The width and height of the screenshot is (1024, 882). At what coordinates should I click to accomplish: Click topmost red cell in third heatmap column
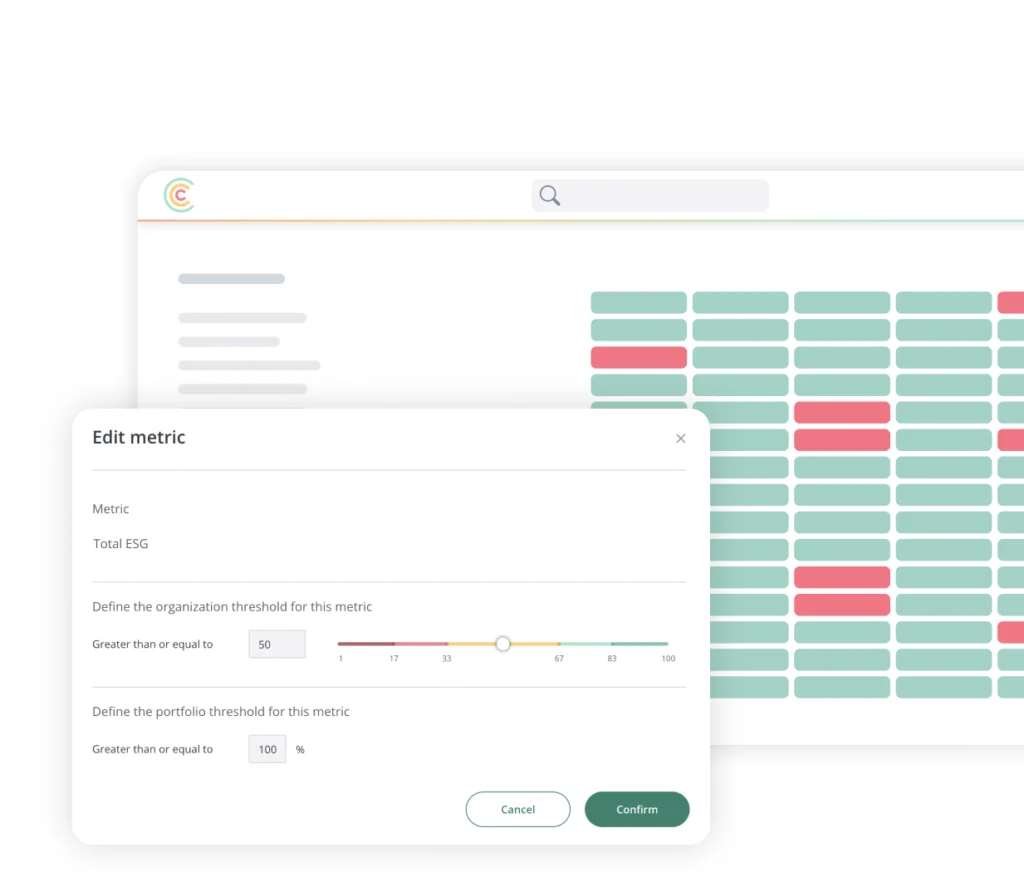[x=842, y=413]
